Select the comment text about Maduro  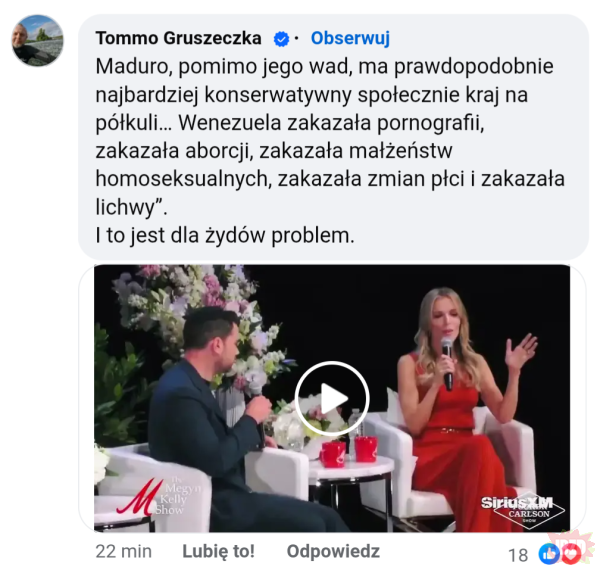coord(330,151)
